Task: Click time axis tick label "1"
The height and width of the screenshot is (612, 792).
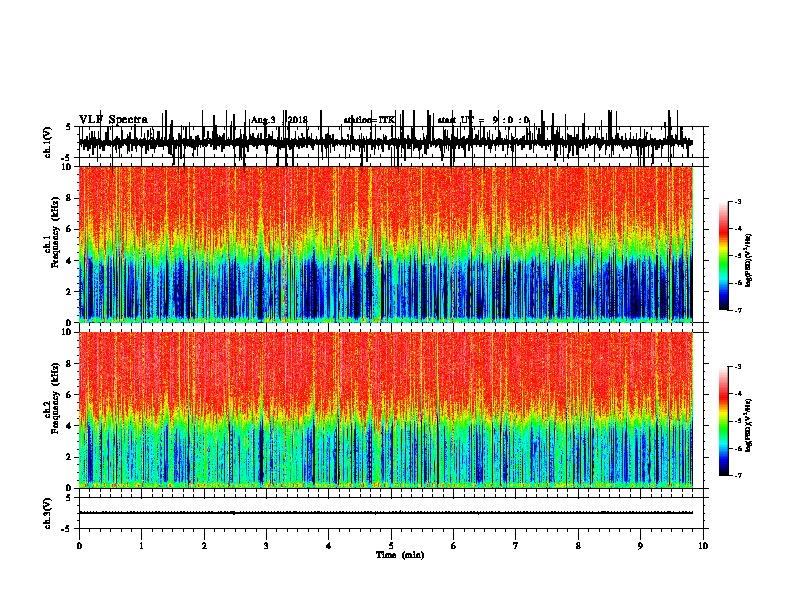Action: point(141,546)
